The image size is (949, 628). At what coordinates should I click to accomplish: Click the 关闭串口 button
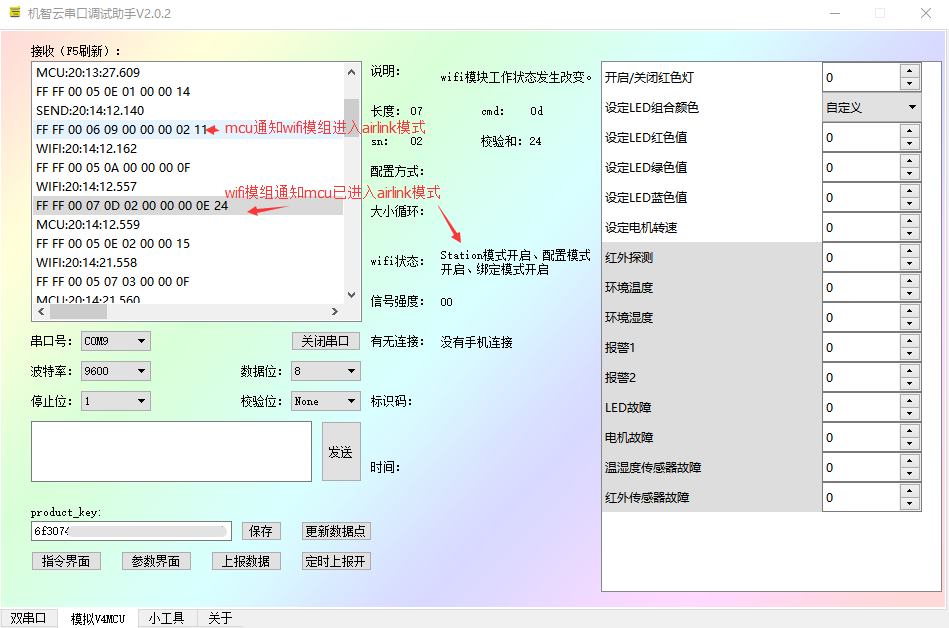[x=326, y=340]
